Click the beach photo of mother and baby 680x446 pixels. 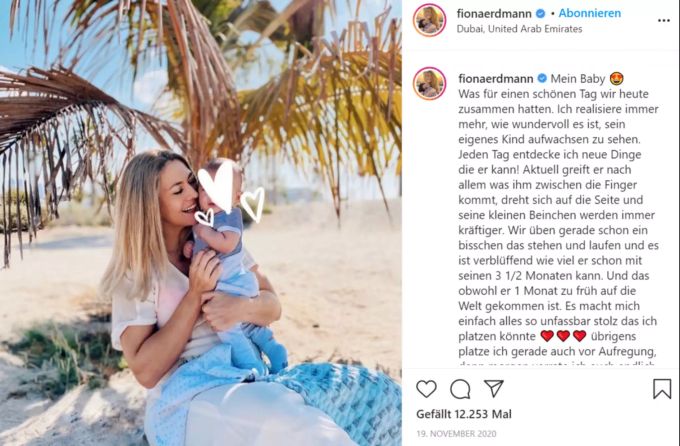pos(201,223)
